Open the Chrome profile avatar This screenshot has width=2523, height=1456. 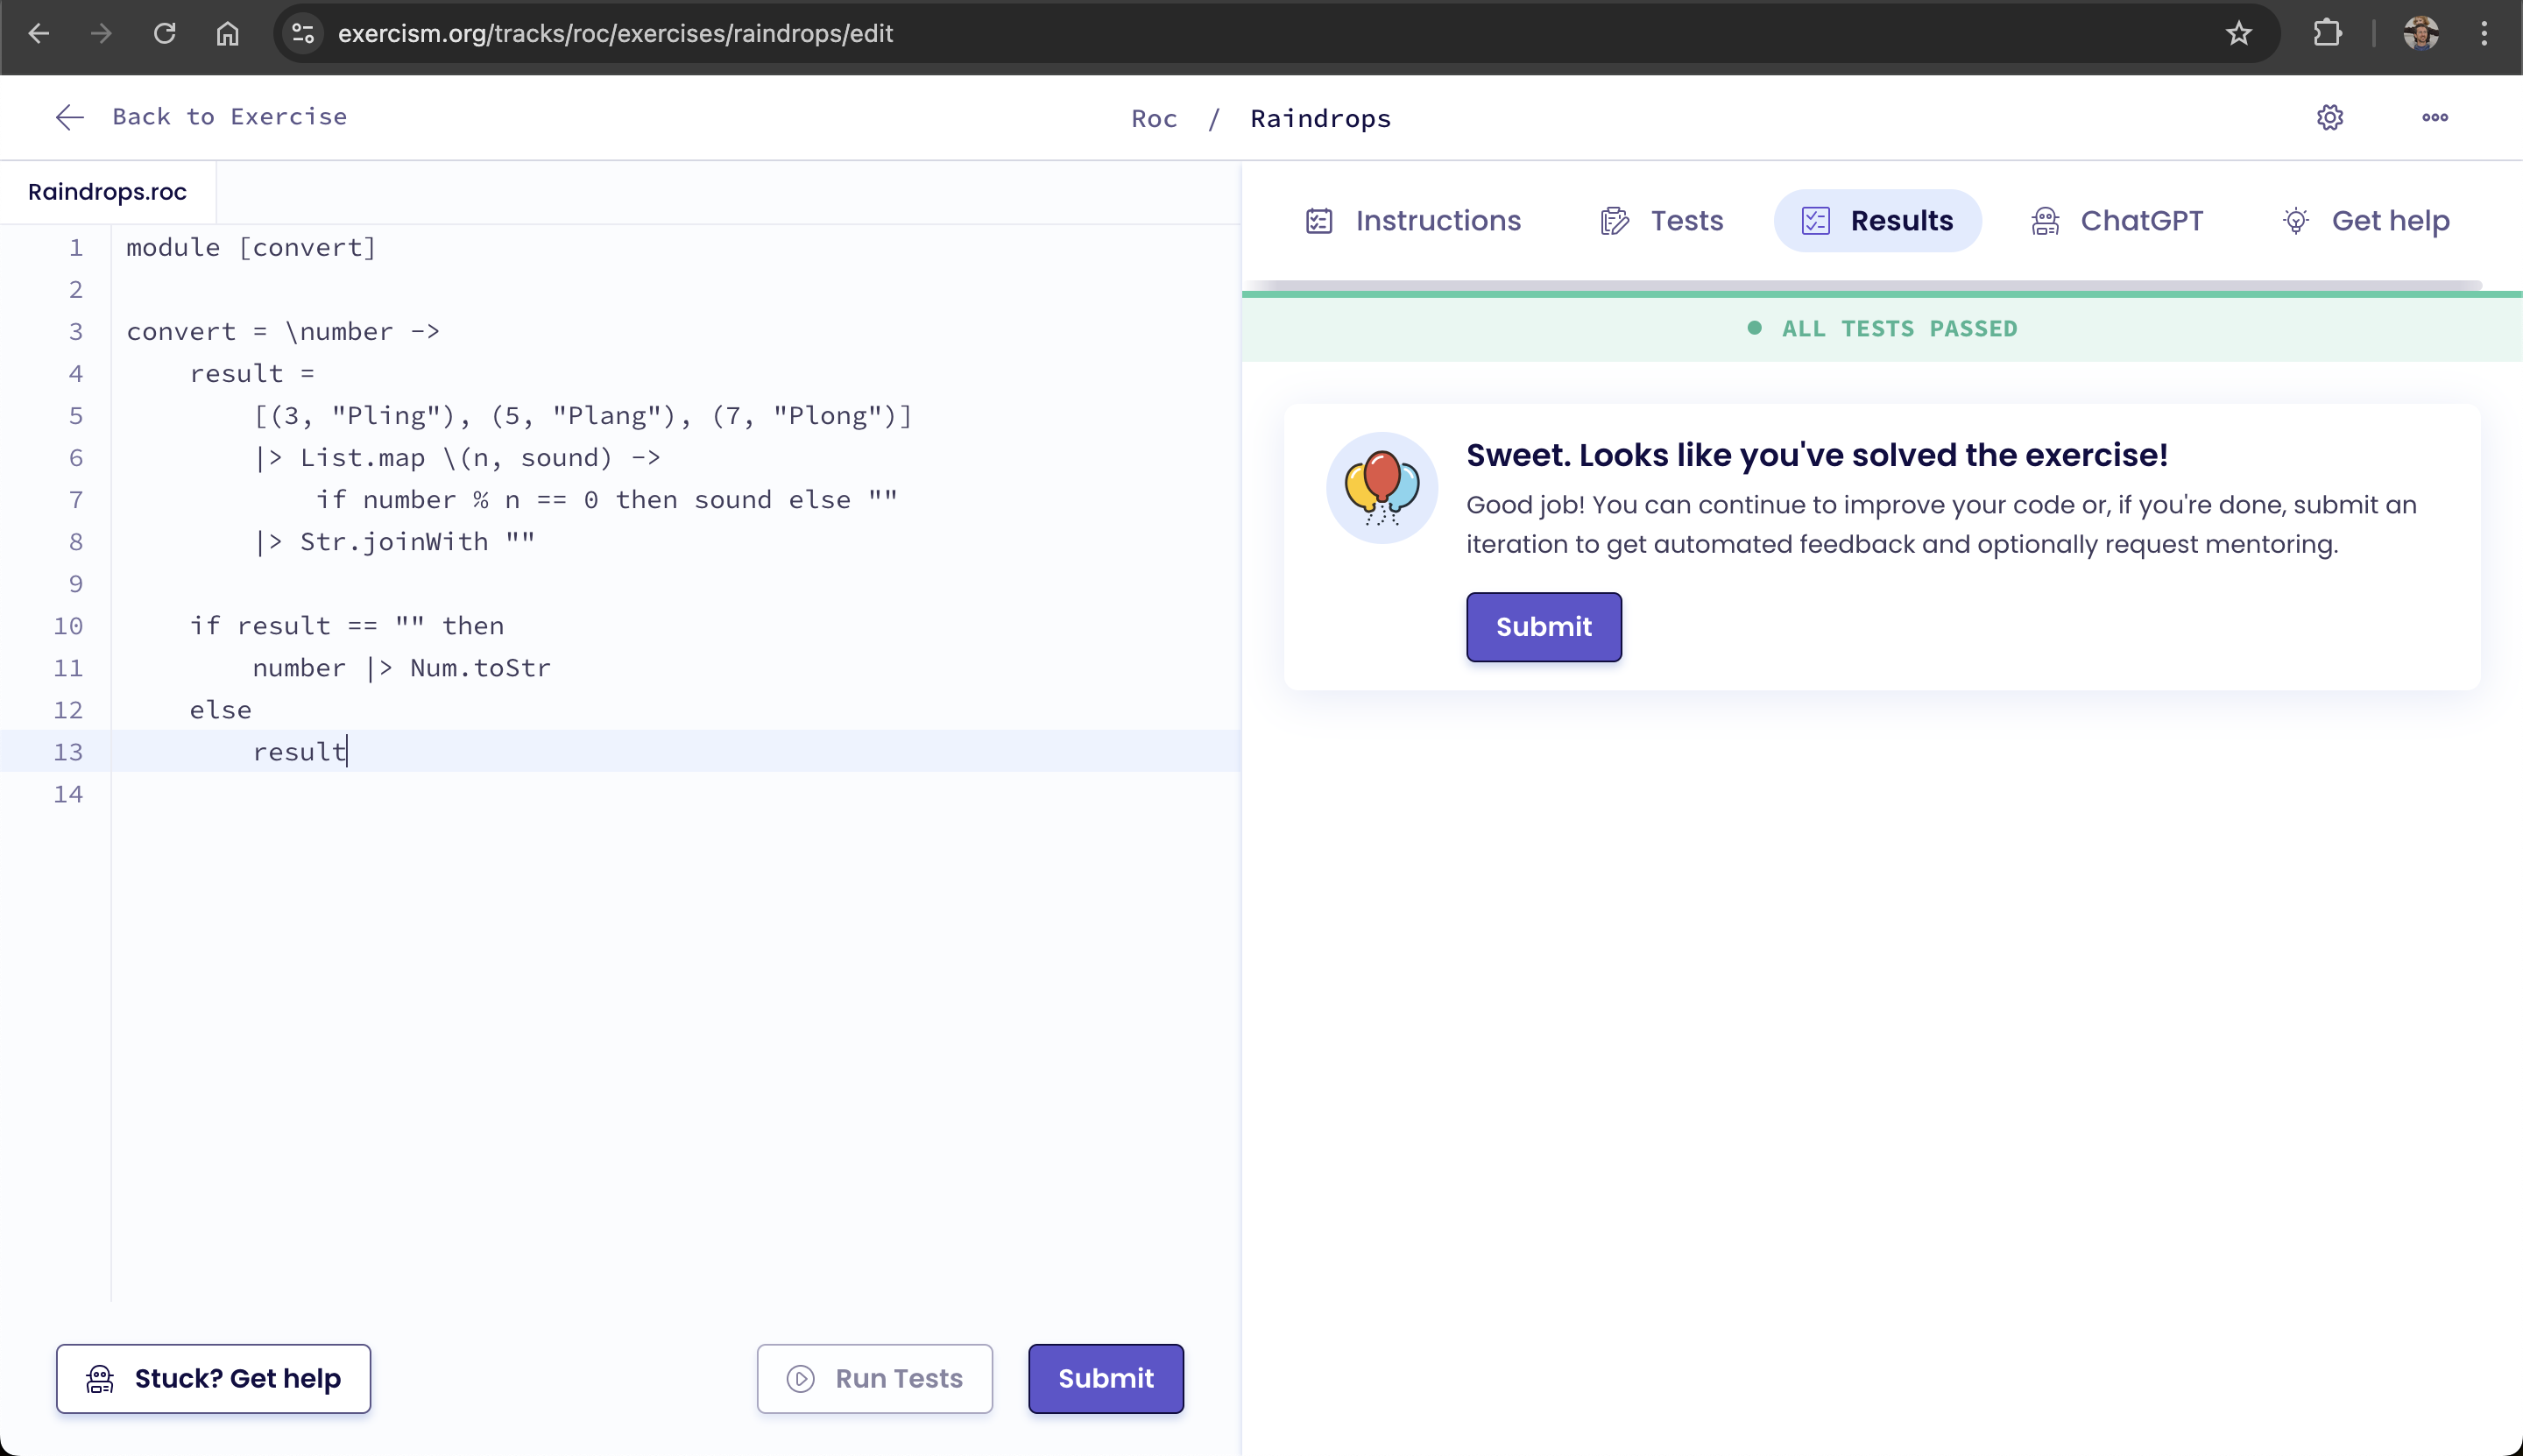(x=2420, y=34)
